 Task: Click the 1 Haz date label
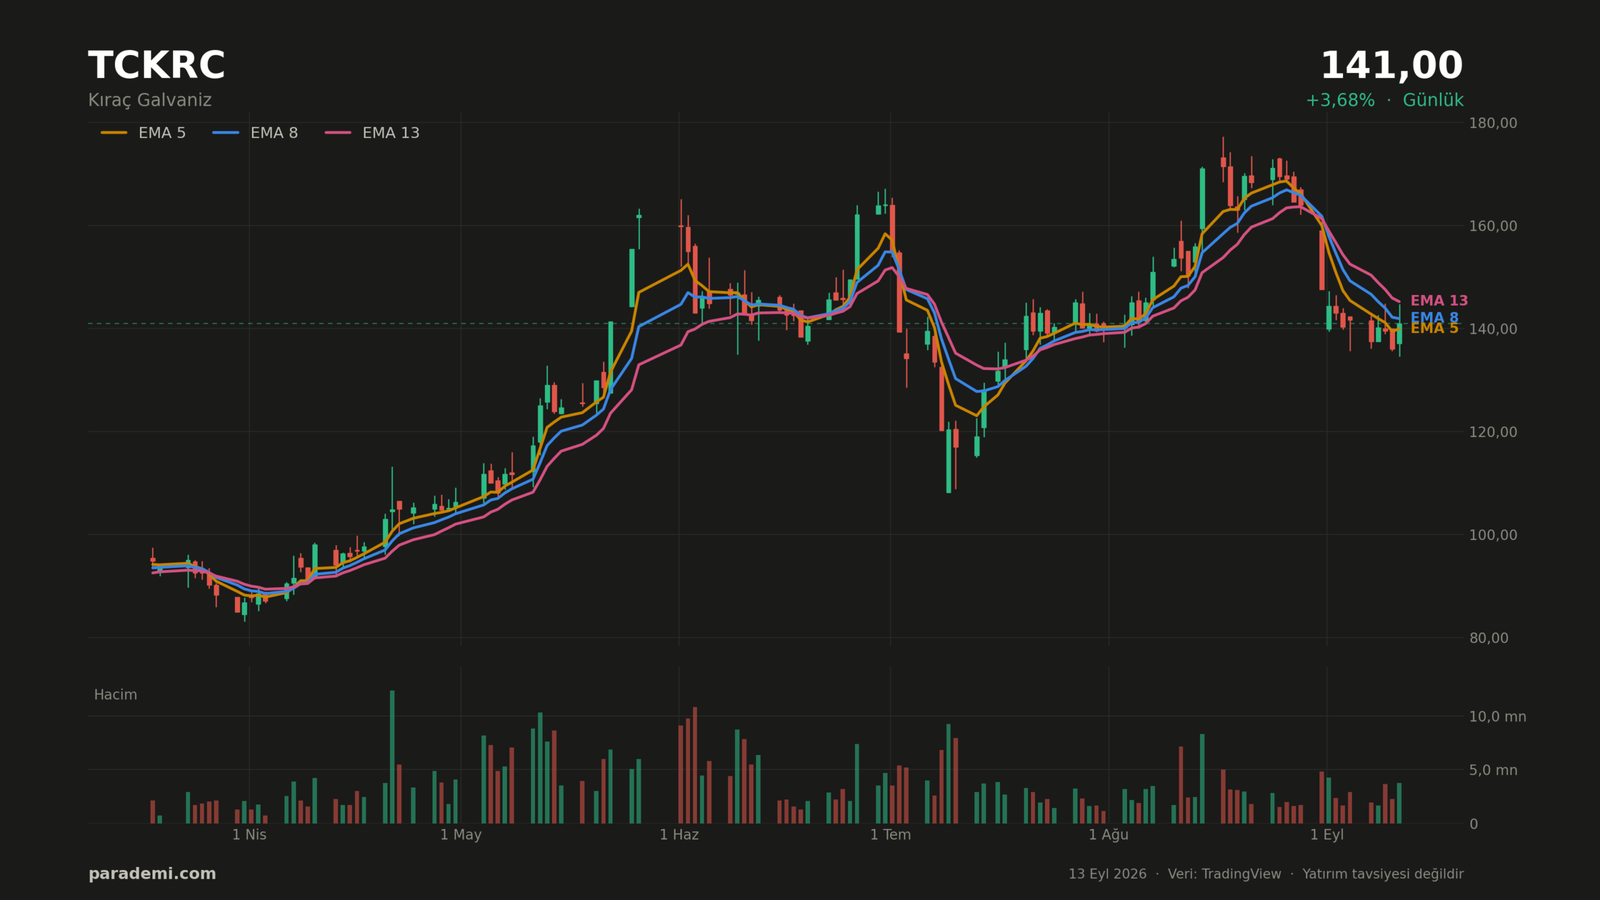pos(679,835)
